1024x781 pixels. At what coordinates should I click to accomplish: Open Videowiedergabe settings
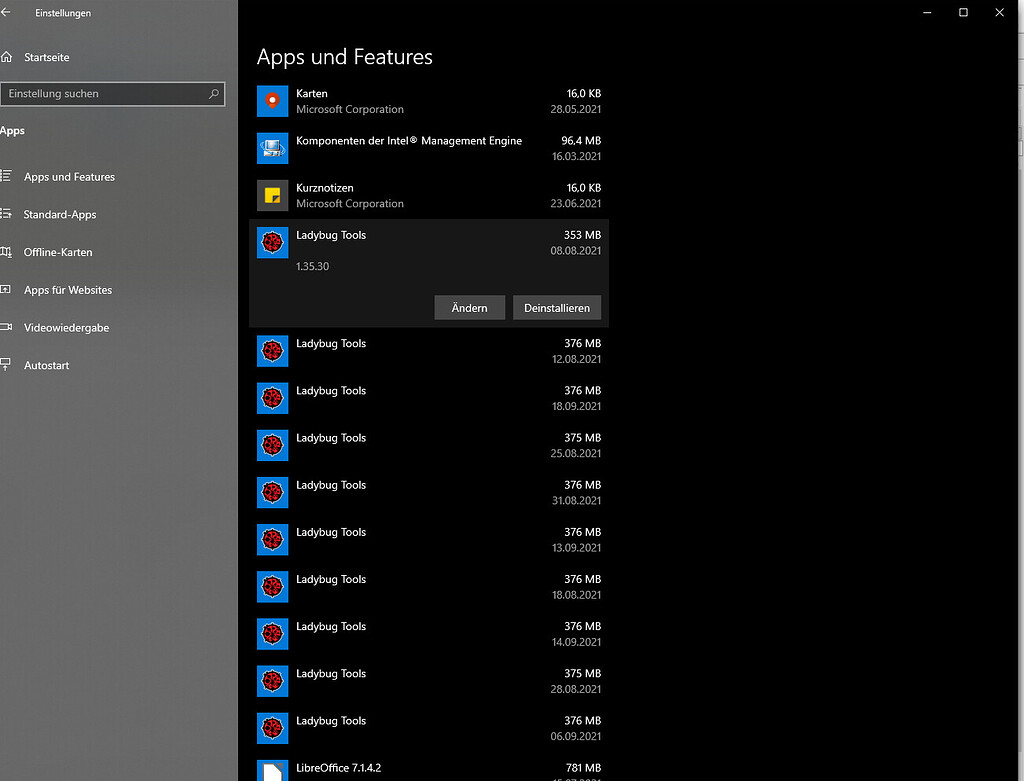point(66,328)
